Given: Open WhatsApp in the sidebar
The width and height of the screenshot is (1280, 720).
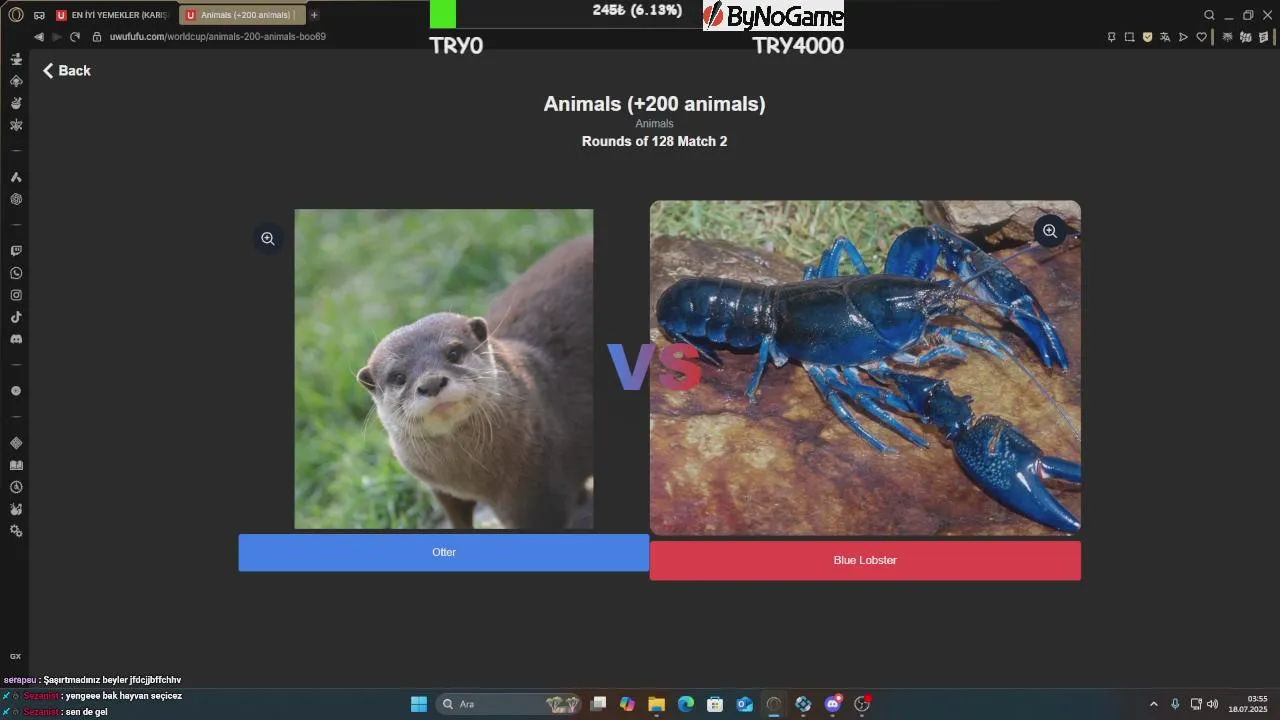Looking at the screenshot, I should click(x=16, y=273).
